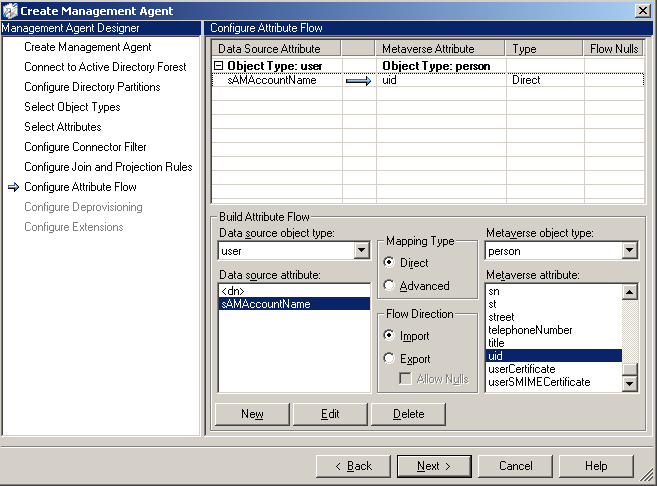Open the Metaverse object type dropdown
The image size is (657, 486).
coord(629,251)
